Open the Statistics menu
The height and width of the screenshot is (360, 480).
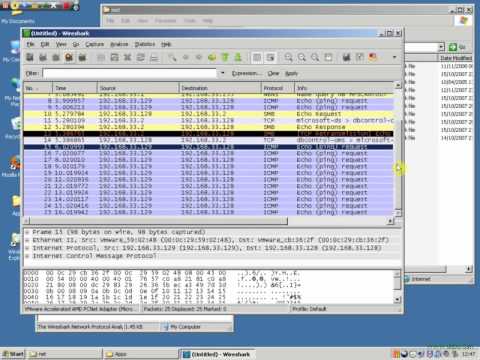click(145, 44)
